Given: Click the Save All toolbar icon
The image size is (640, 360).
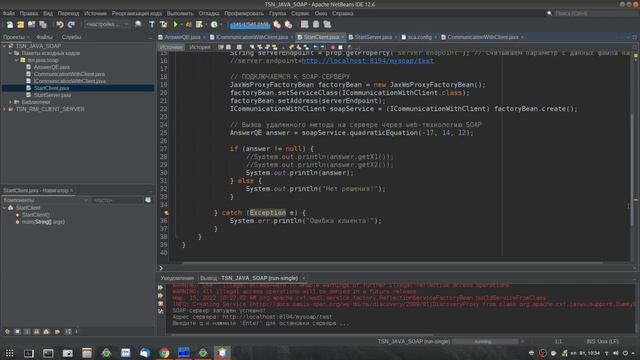Looking at the screenshot, I should [x=43, y=24].
